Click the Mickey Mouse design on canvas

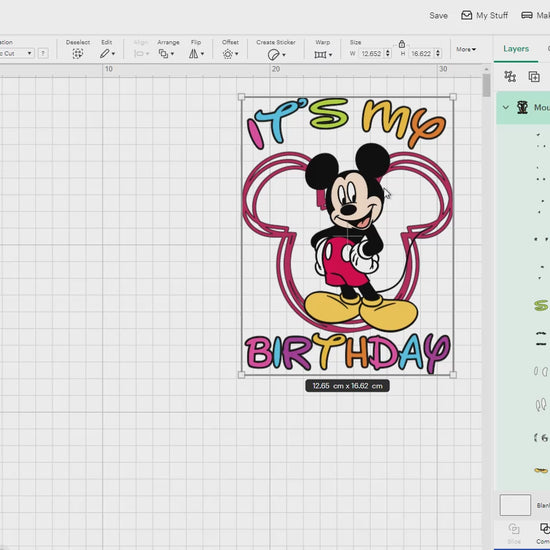coord(347,236)
